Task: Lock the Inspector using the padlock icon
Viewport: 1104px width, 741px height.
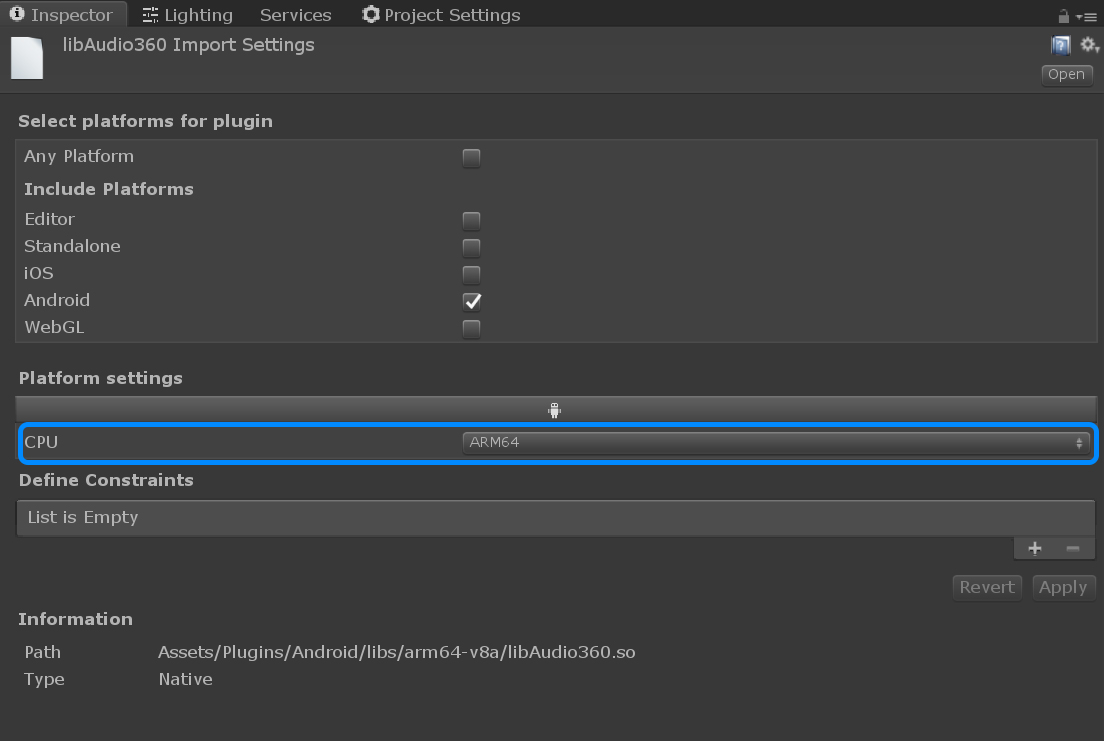Action: click(x=1063, y=14)
